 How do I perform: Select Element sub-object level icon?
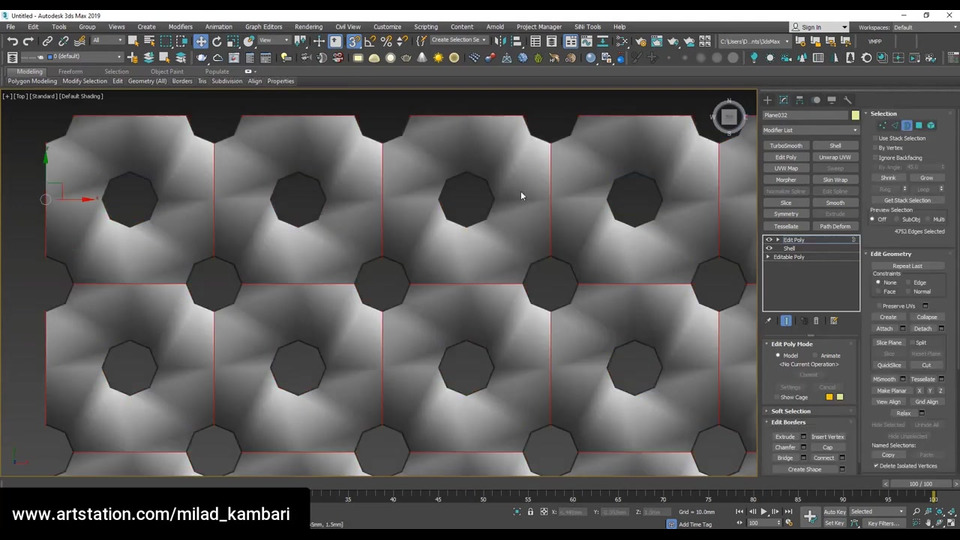point(931,126)
